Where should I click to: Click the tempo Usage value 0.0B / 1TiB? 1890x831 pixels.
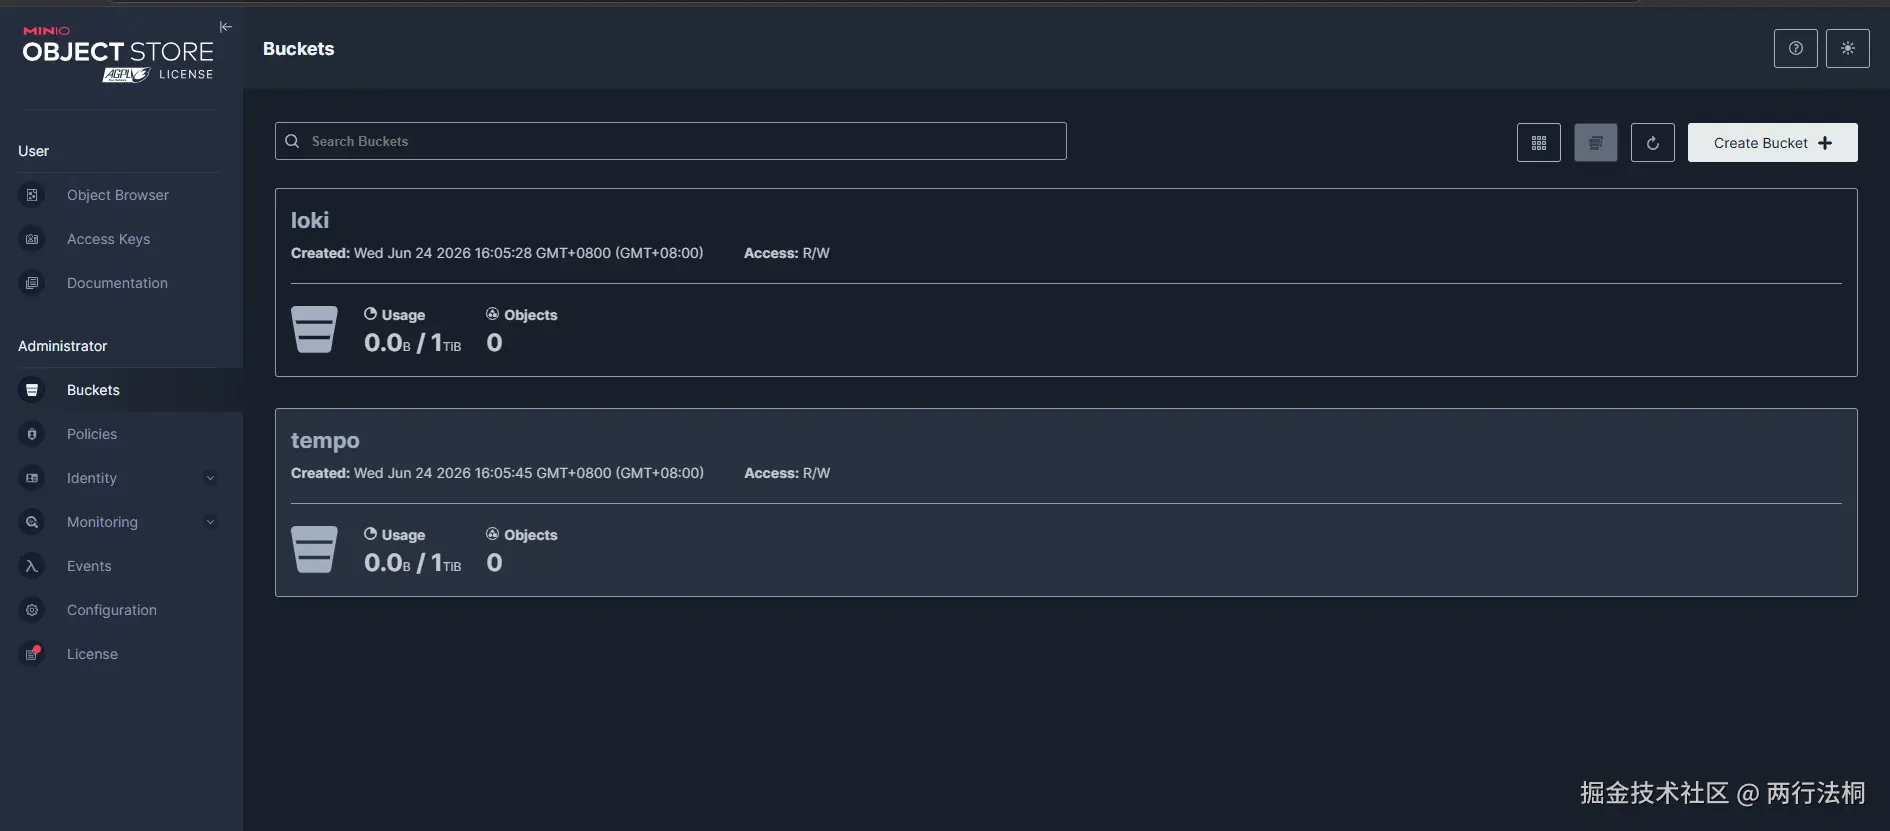coord(413,563)
